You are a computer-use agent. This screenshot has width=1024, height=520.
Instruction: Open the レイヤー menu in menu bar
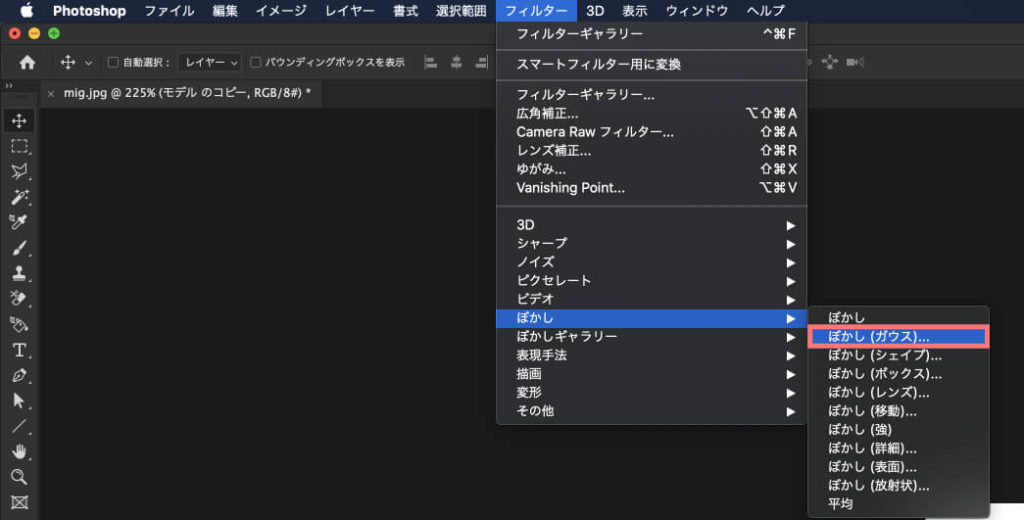point(351,10)
